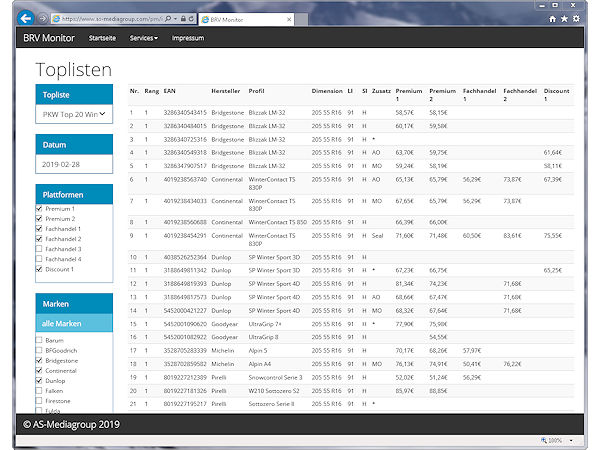
Task: Uncheck the Premium 2 platform checkbox
Action: point(39,218)
